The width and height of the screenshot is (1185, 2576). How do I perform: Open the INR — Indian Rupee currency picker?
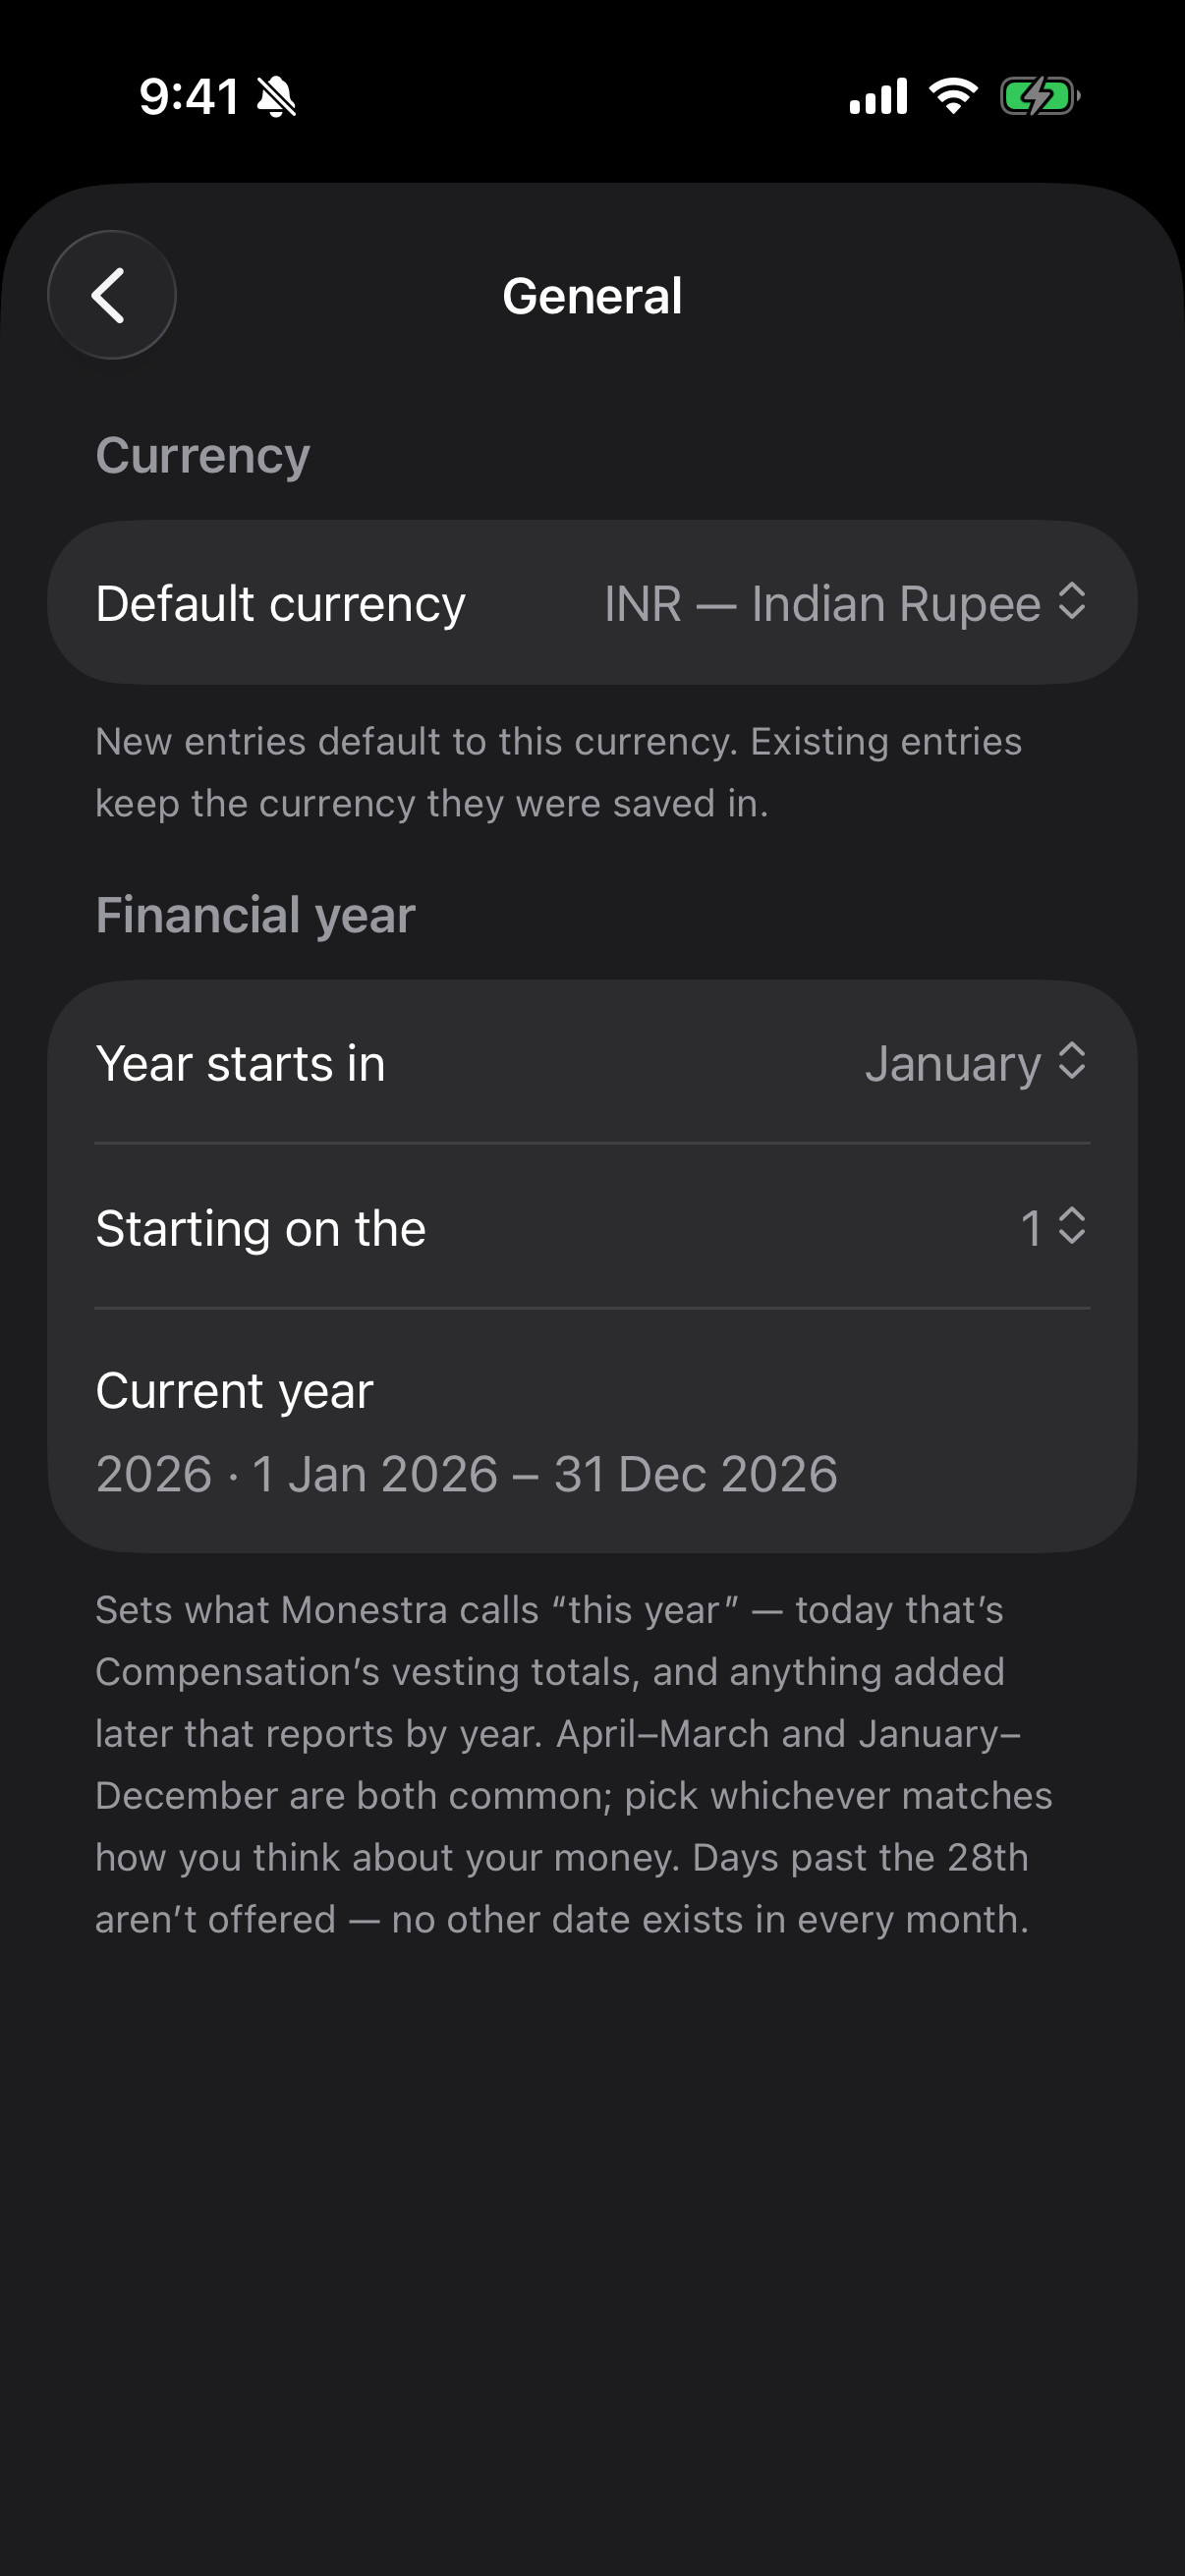845,603
